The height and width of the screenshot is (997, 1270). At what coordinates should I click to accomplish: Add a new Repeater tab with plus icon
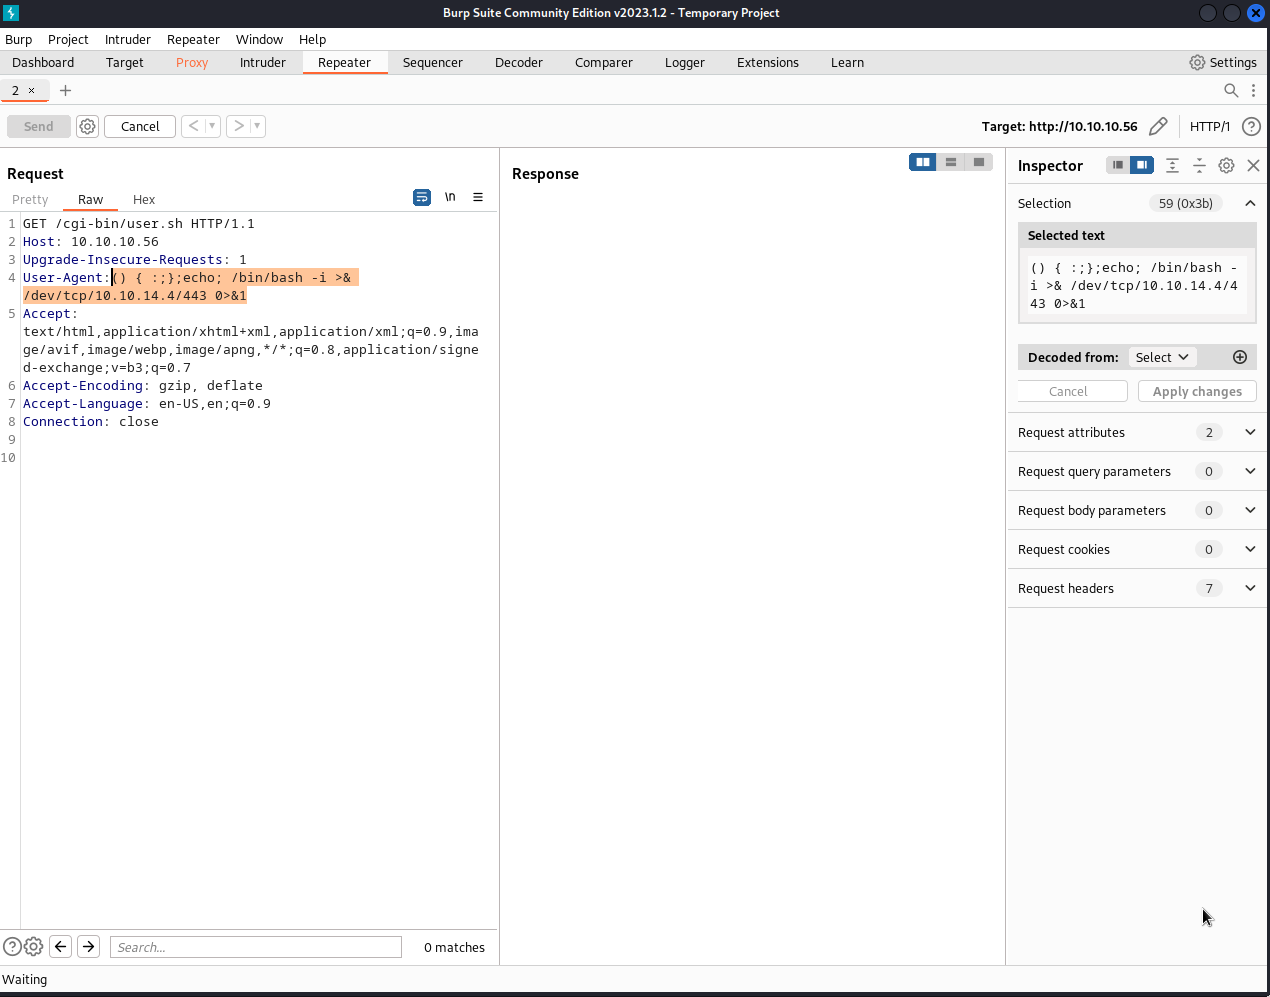tap(65, 90)
